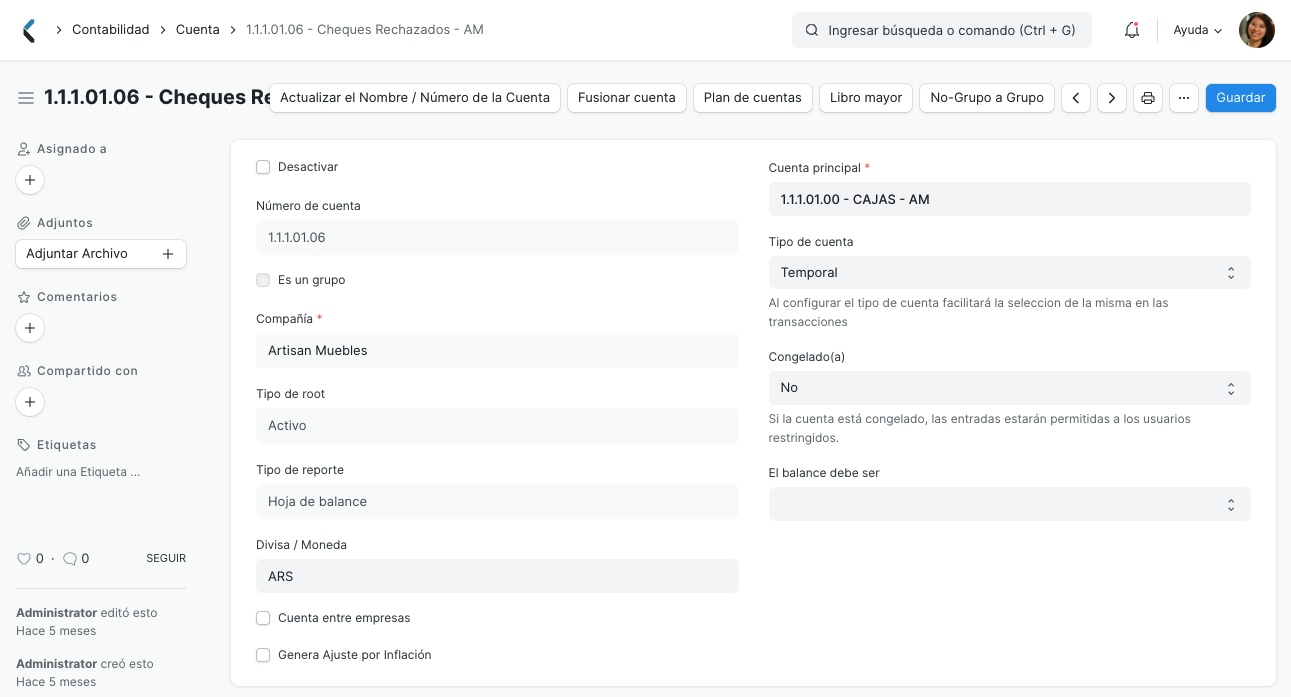The image size is (1291, 697).
Task: Click the Hoja de balance value
Action: coord(497,501)
